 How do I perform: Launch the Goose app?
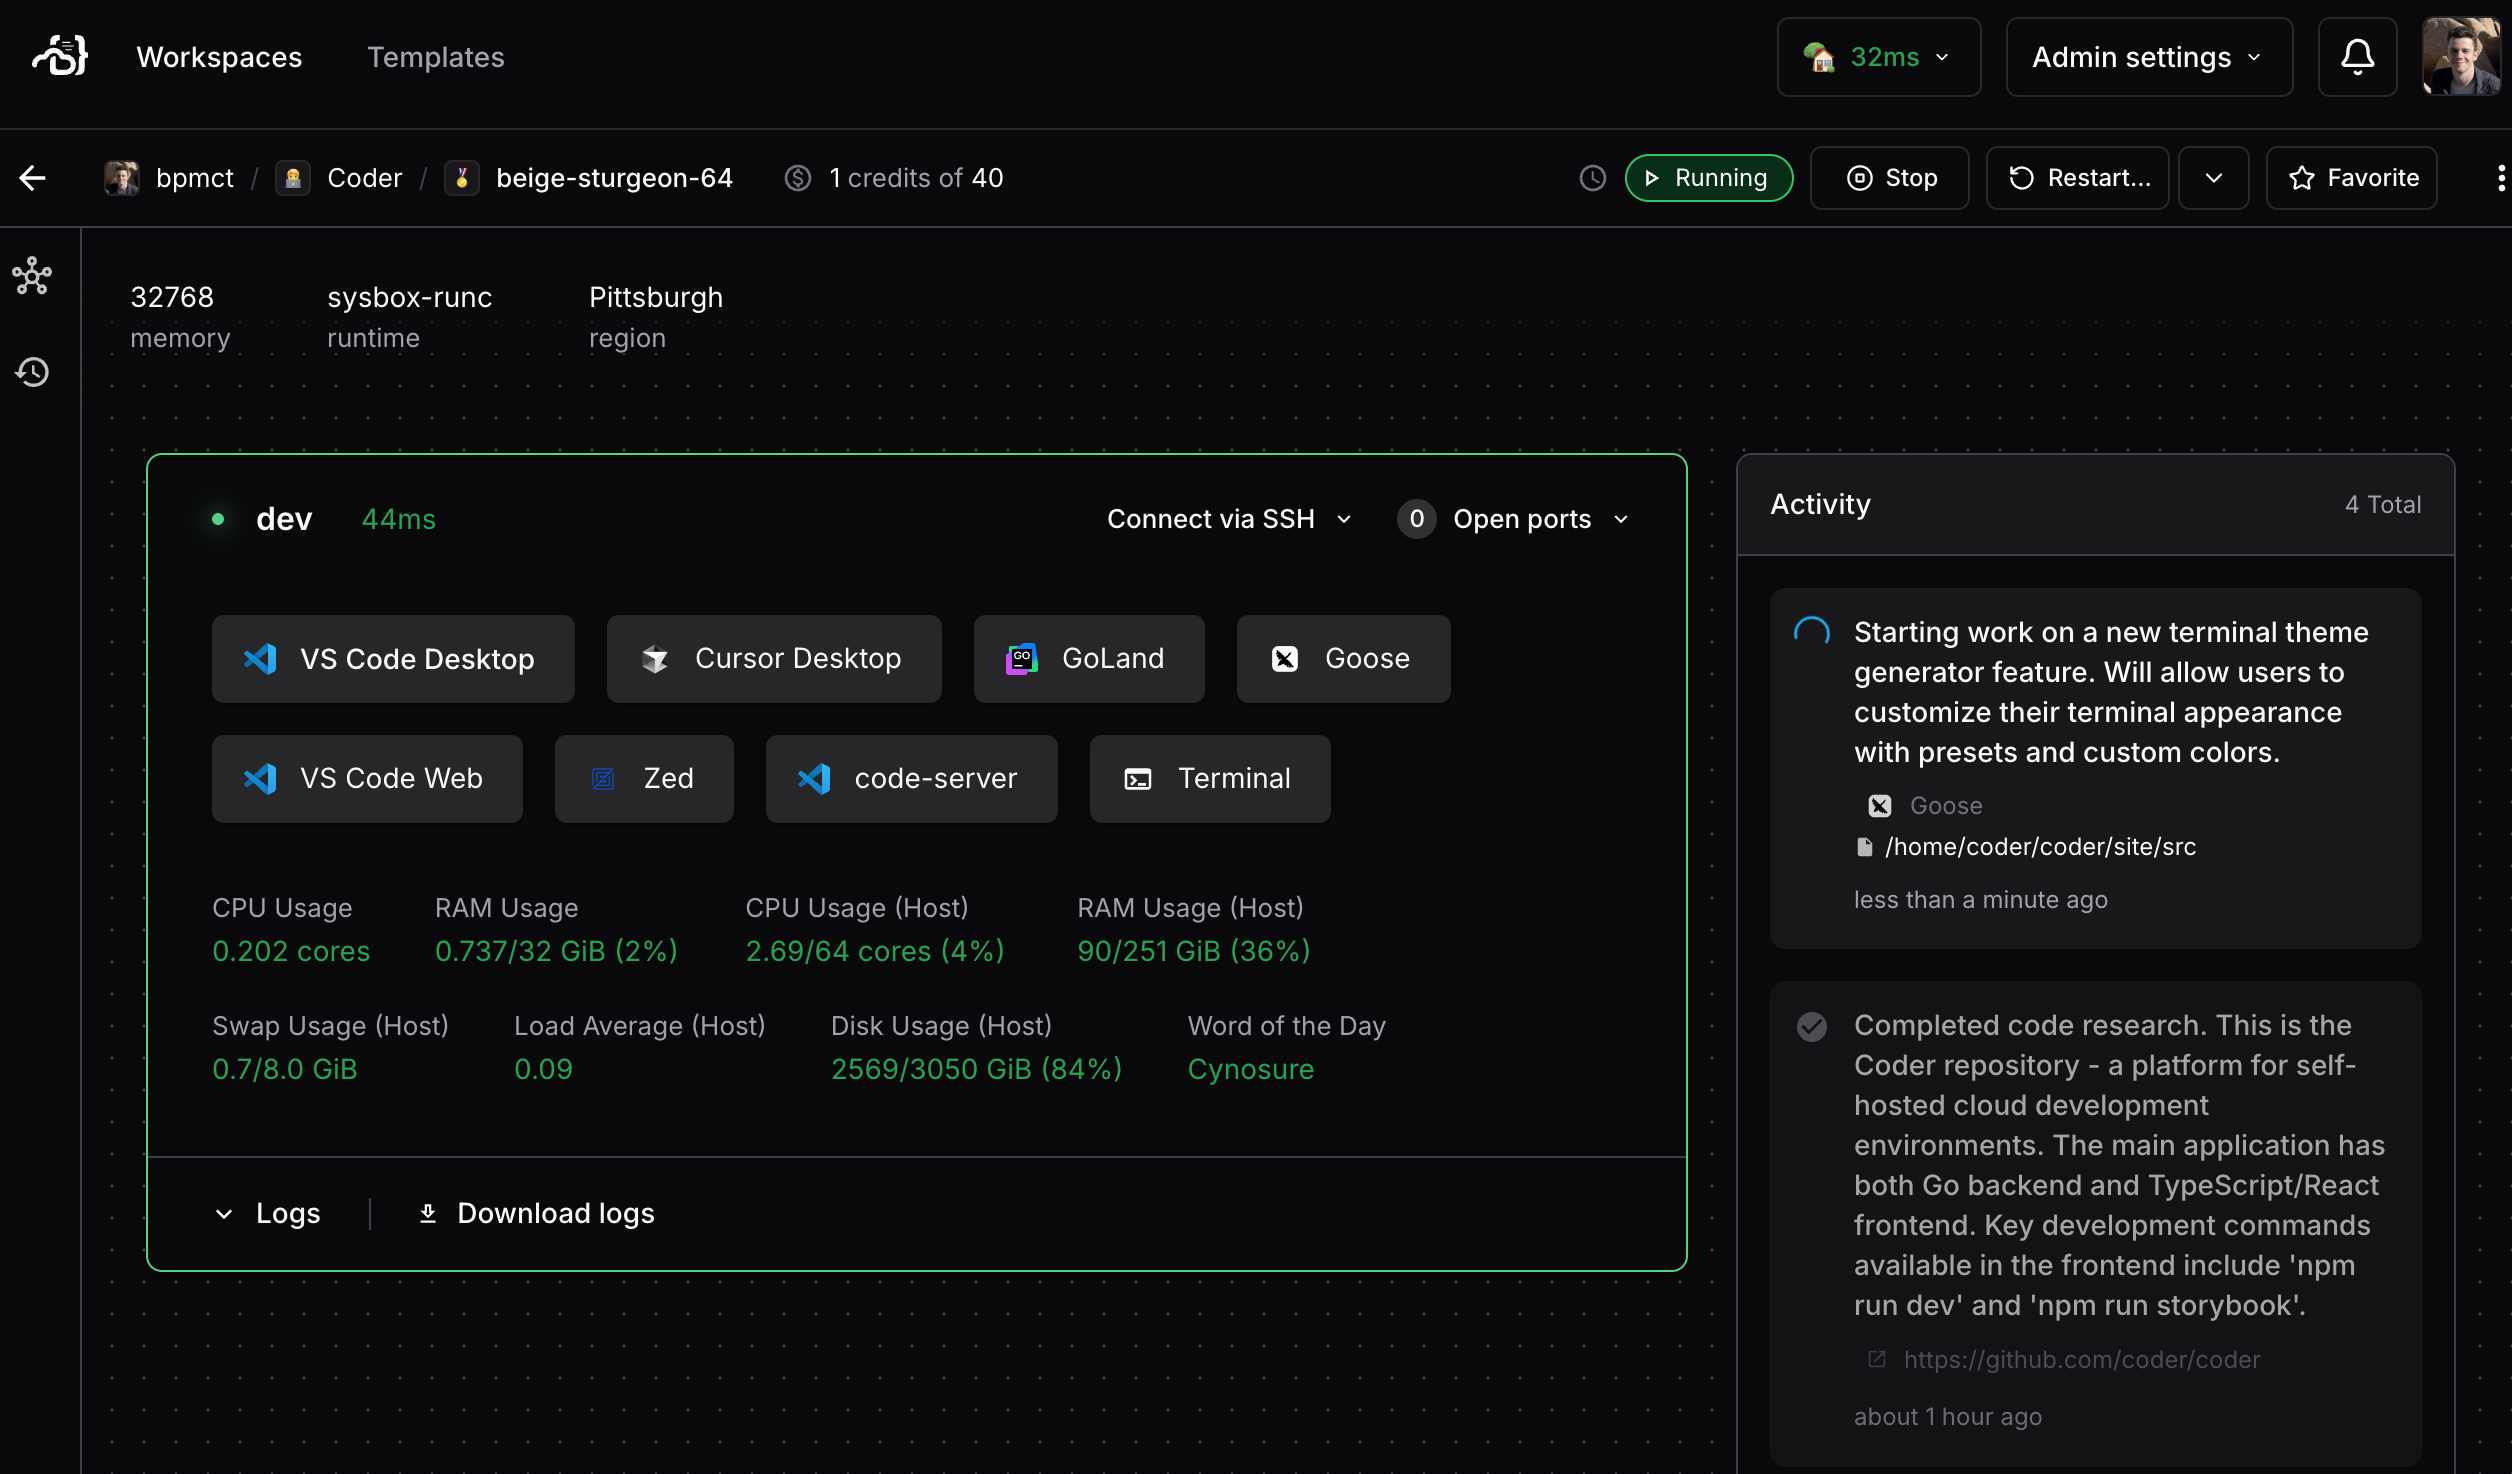[1342, 658]
